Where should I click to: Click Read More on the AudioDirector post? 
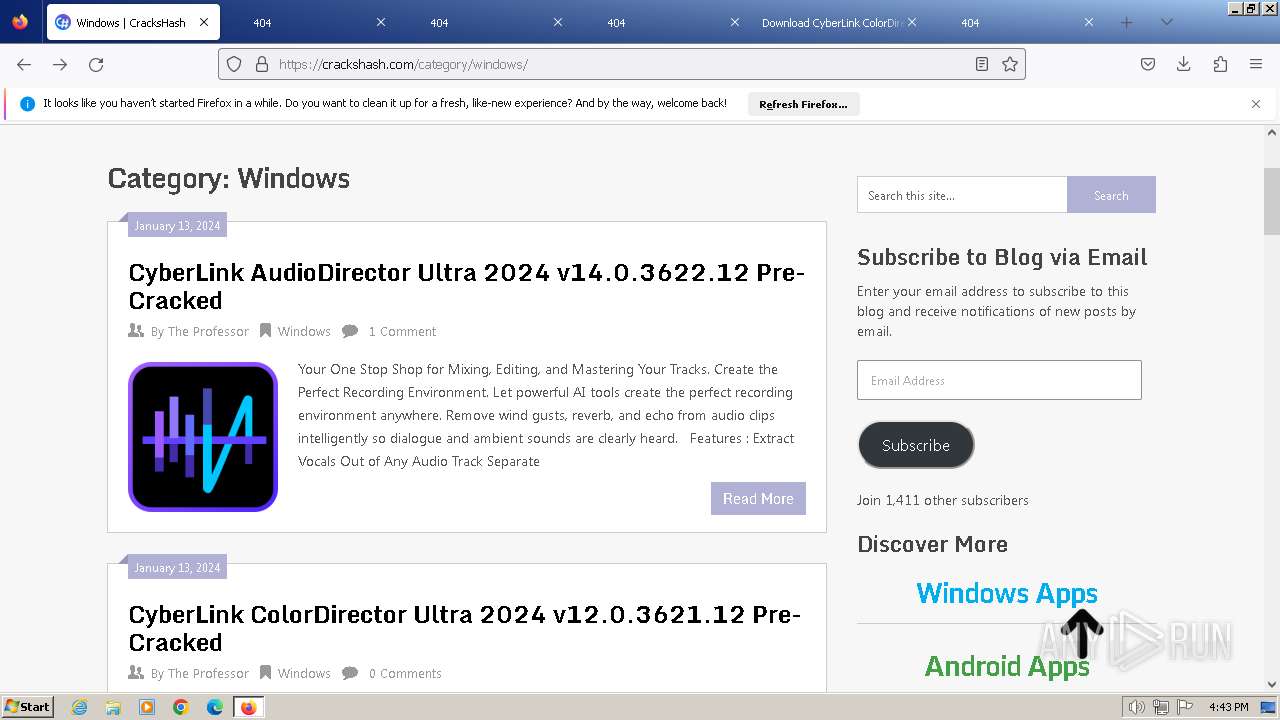758,498
